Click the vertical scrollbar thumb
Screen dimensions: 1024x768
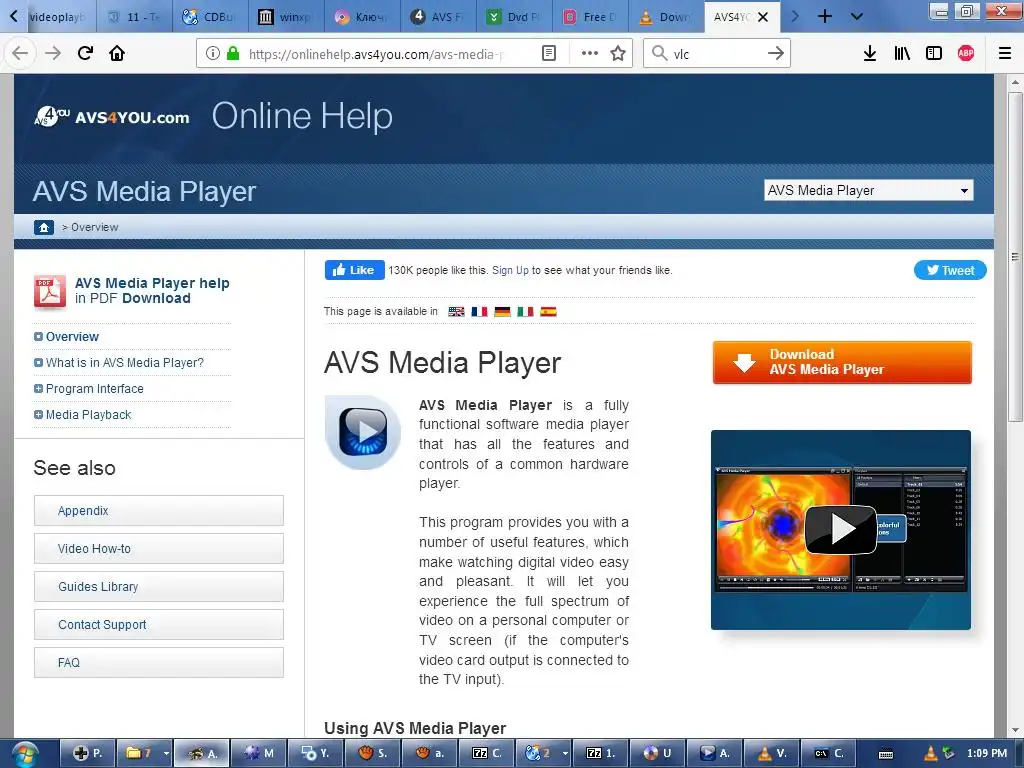point(1016,256)
